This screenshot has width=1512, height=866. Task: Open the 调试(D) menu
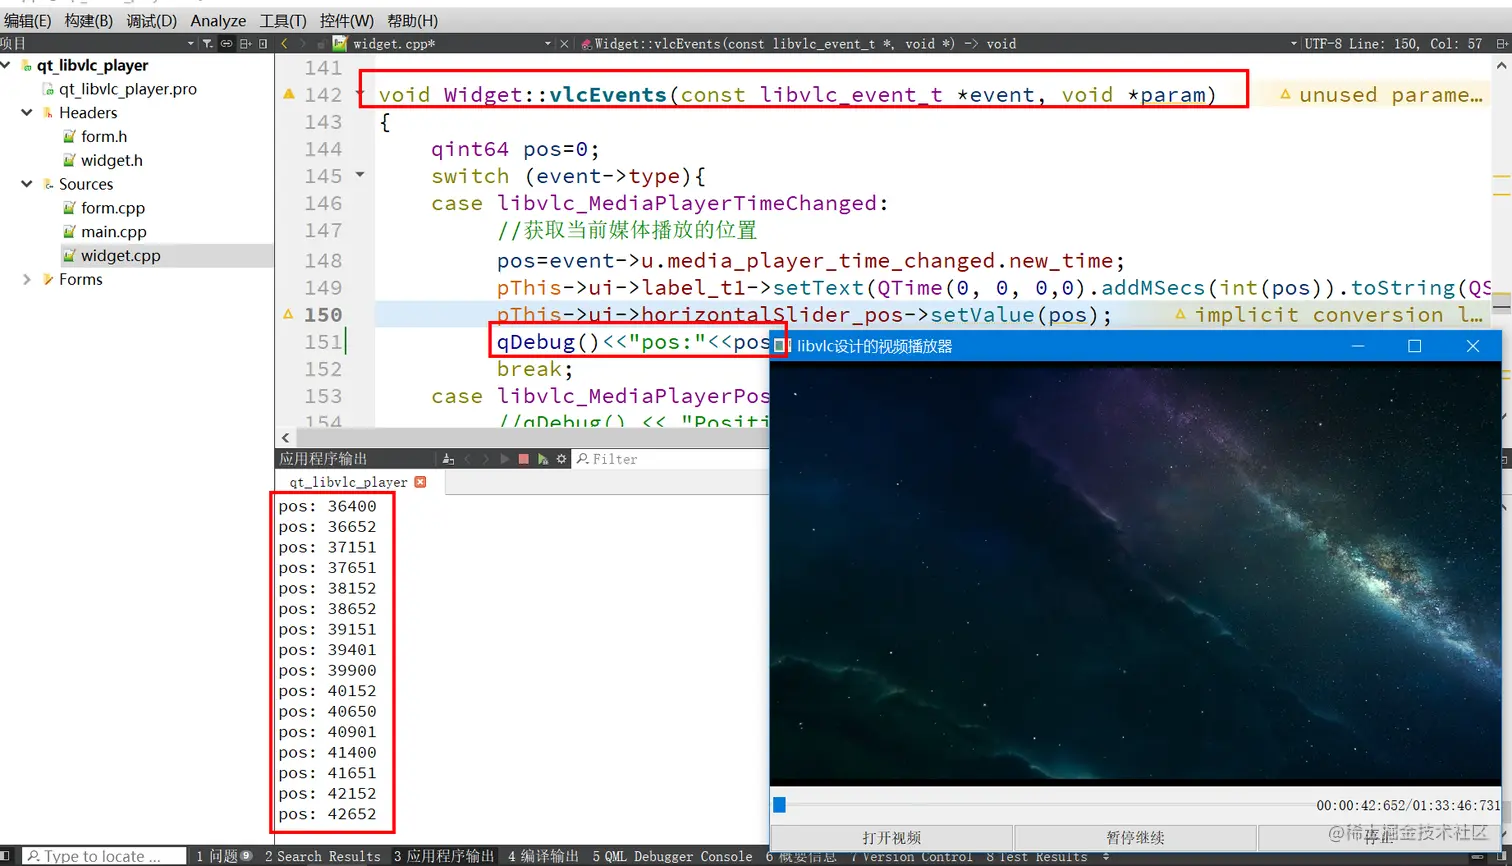point(151,20)
